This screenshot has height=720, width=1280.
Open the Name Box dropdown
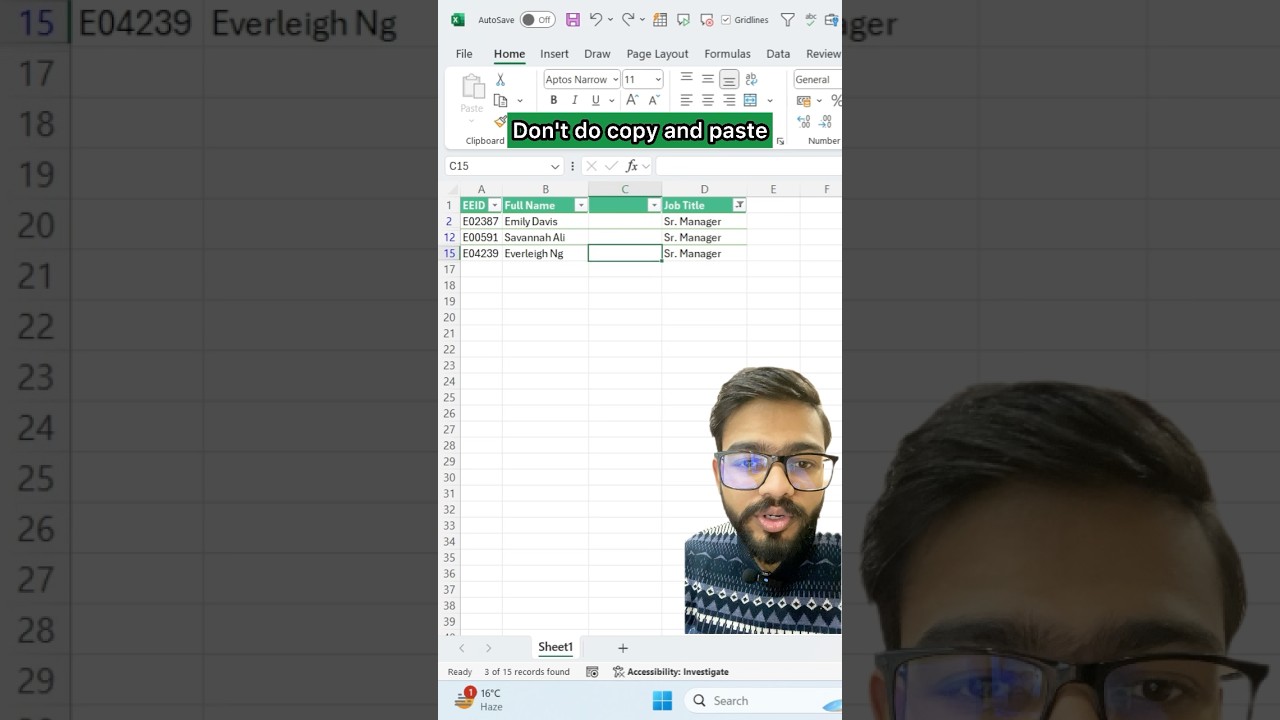point(555,166)
